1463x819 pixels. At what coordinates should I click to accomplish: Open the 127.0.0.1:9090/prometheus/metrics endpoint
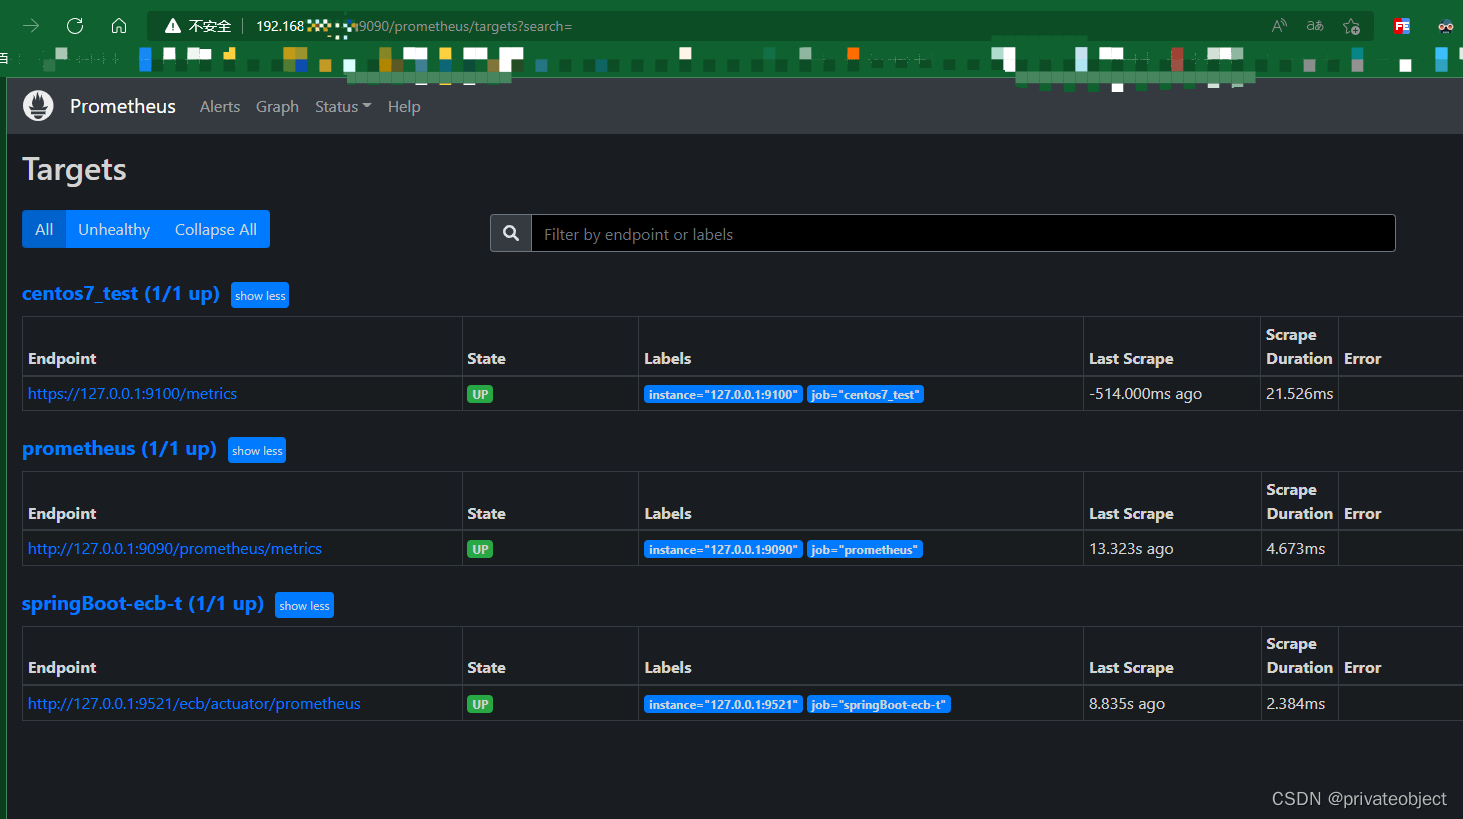175,548
